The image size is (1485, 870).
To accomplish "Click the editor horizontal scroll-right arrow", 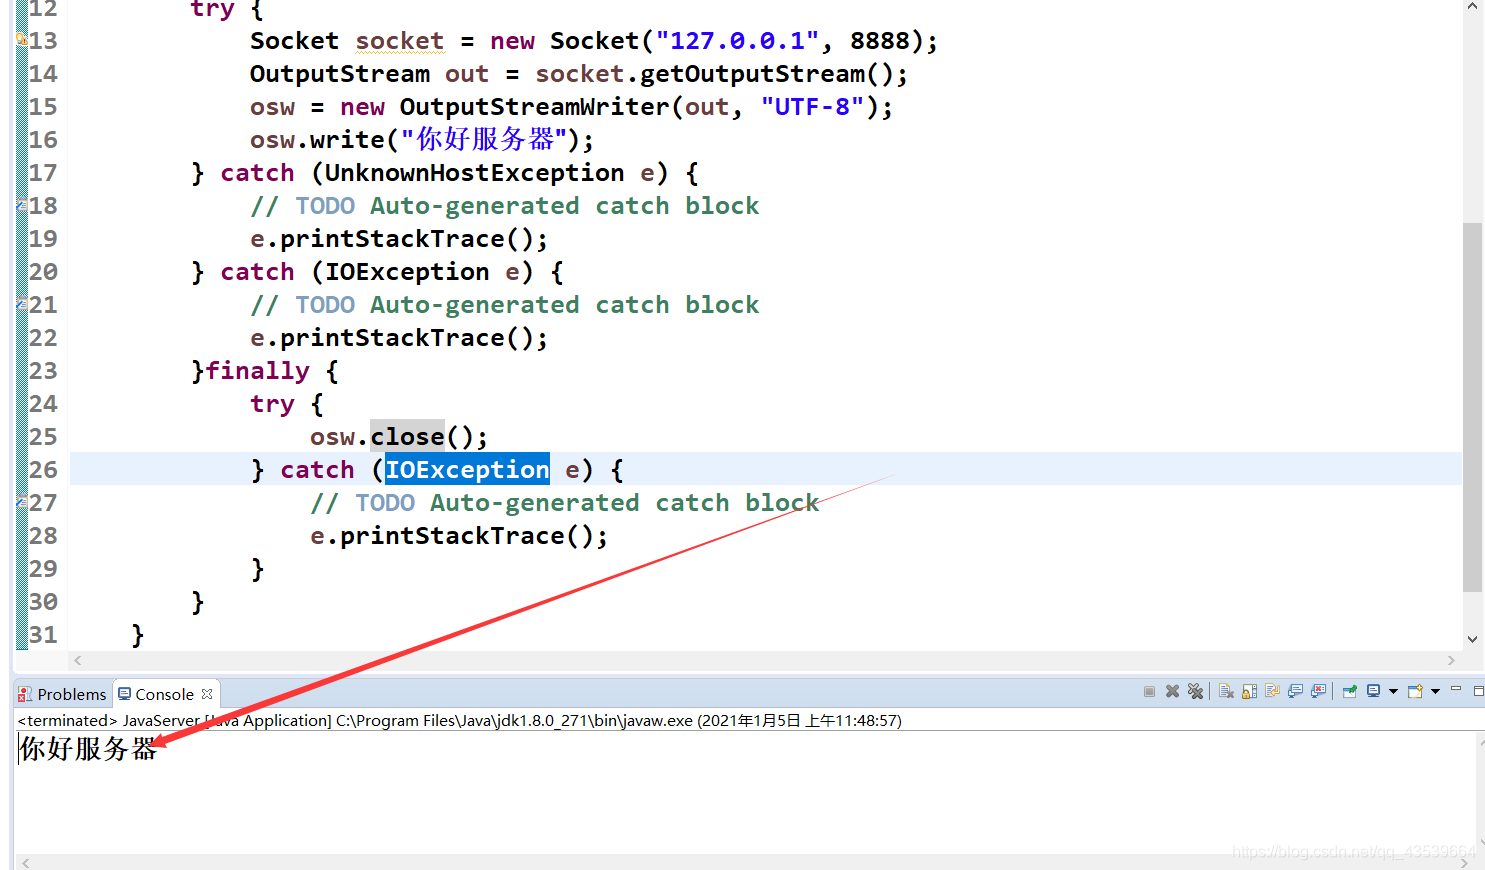I will tap(1451, 660).
